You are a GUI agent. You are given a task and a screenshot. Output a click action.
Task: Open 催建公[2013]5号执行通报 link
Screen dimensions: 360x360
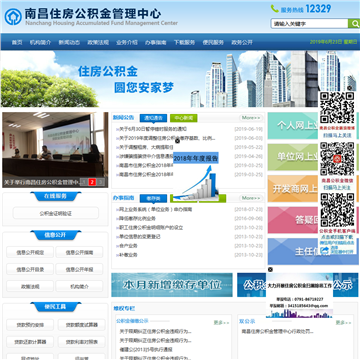[x=146, y=349]
